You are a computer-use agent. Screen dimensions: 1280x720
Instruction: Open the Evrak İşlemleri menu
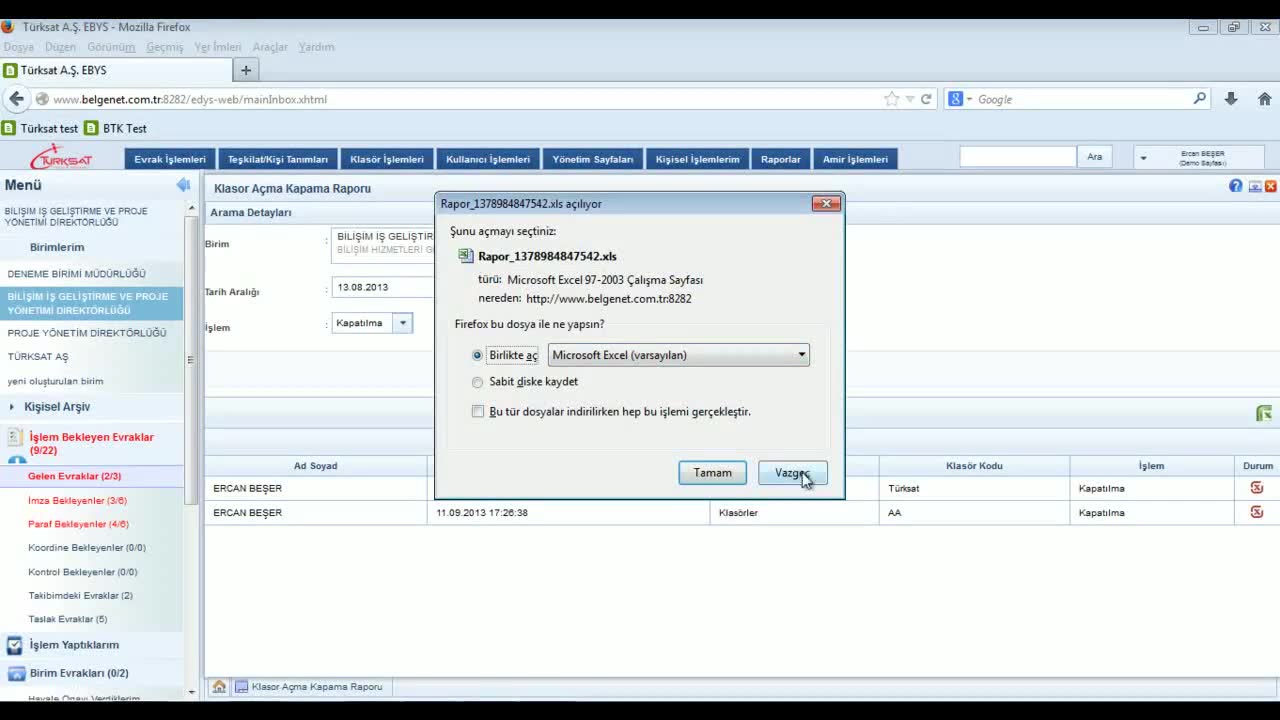tap(170, 159)
